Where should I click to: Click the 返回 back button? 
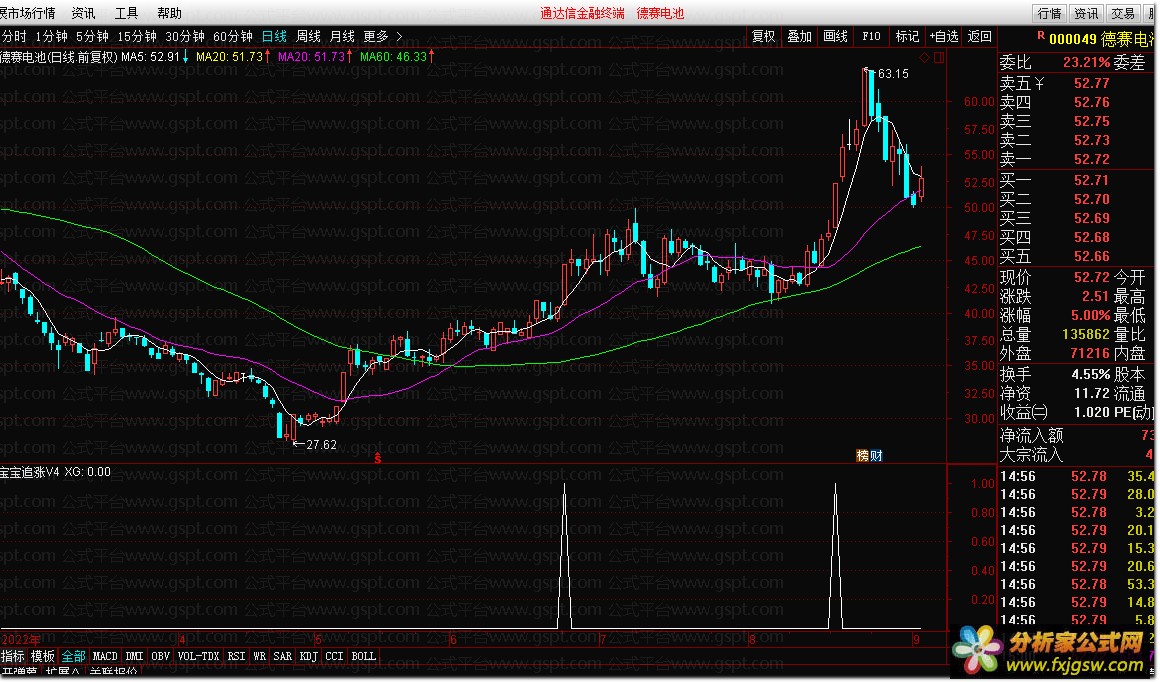pyautogui.click(x=979, y=36)
